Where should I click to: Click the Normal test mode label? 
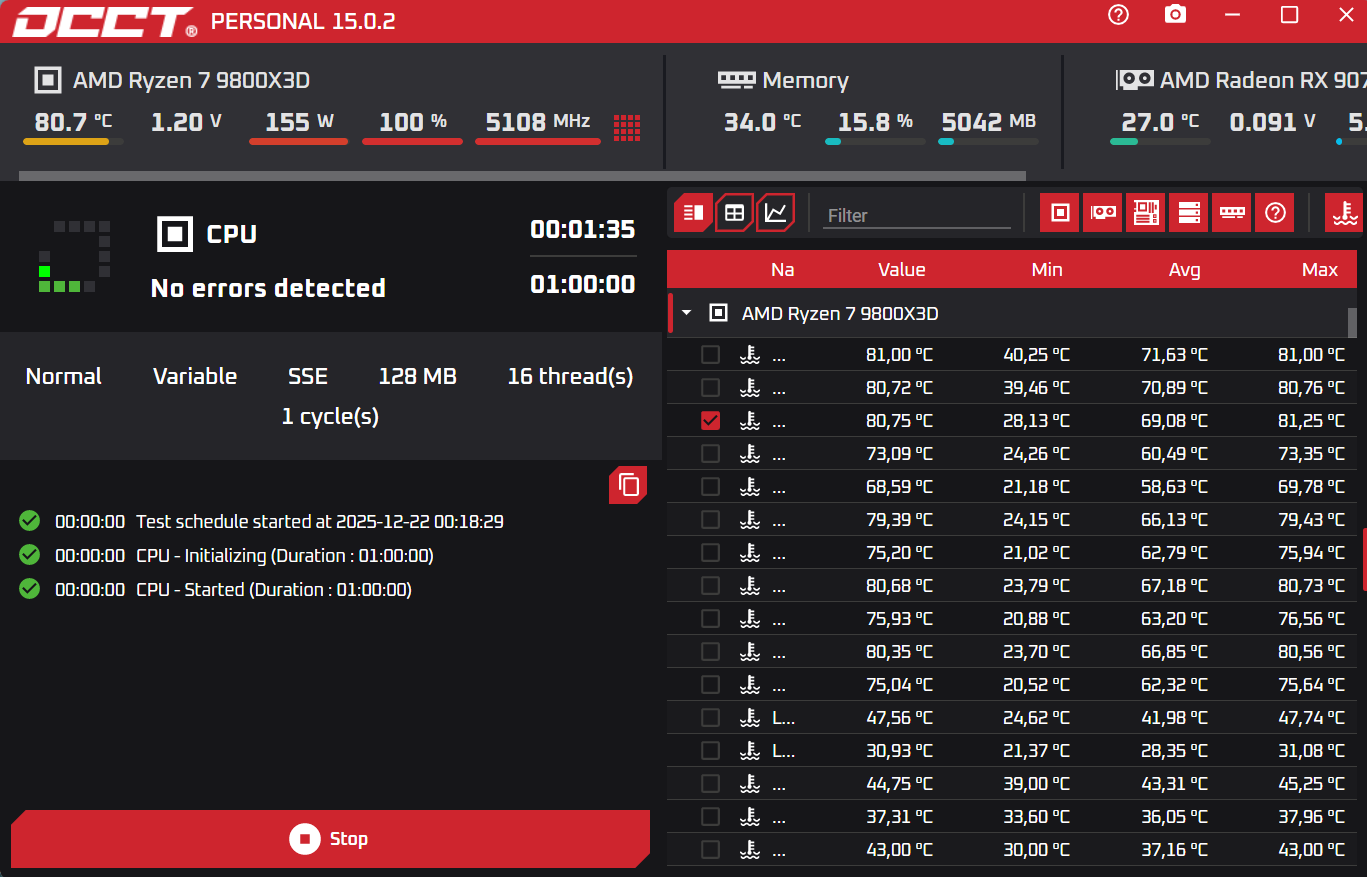[64, 376]
